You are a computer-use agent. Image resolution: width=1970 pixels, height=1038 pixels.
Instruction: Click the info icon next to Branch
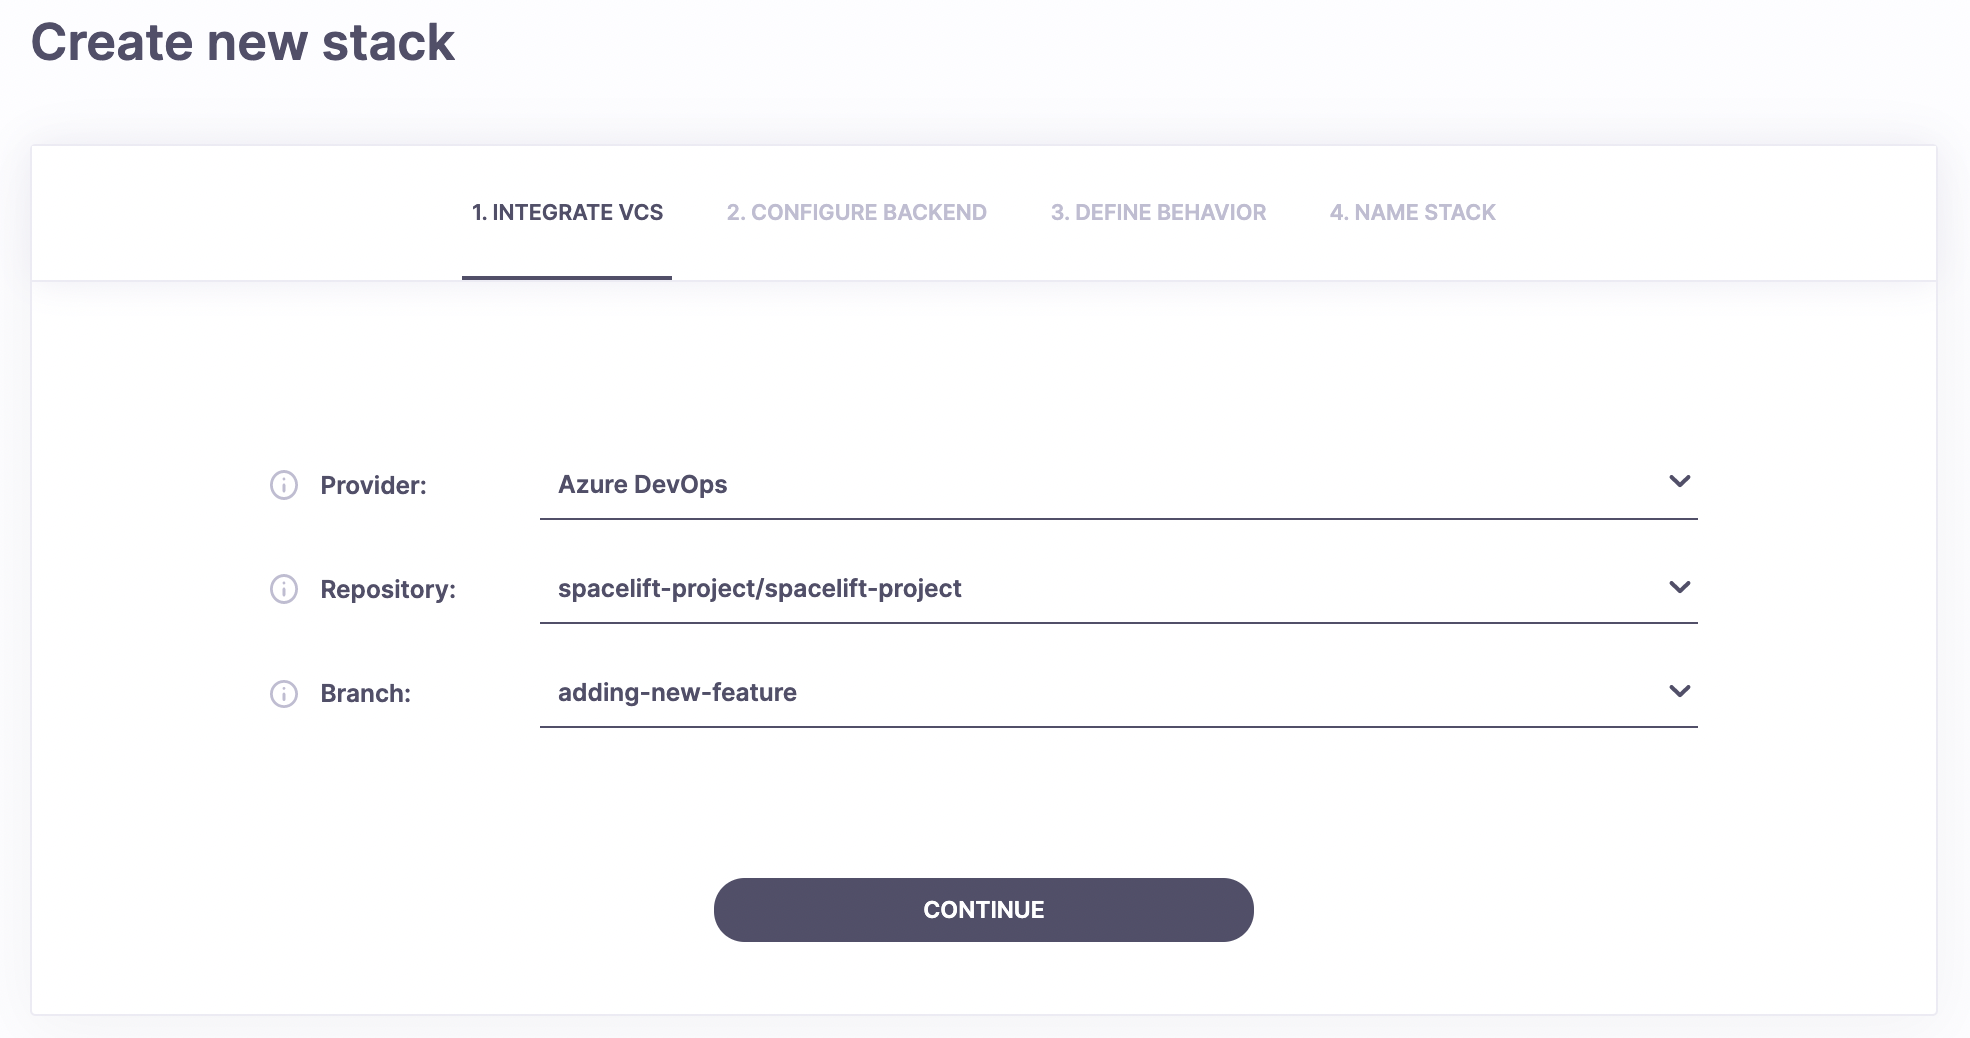point(283,694)
